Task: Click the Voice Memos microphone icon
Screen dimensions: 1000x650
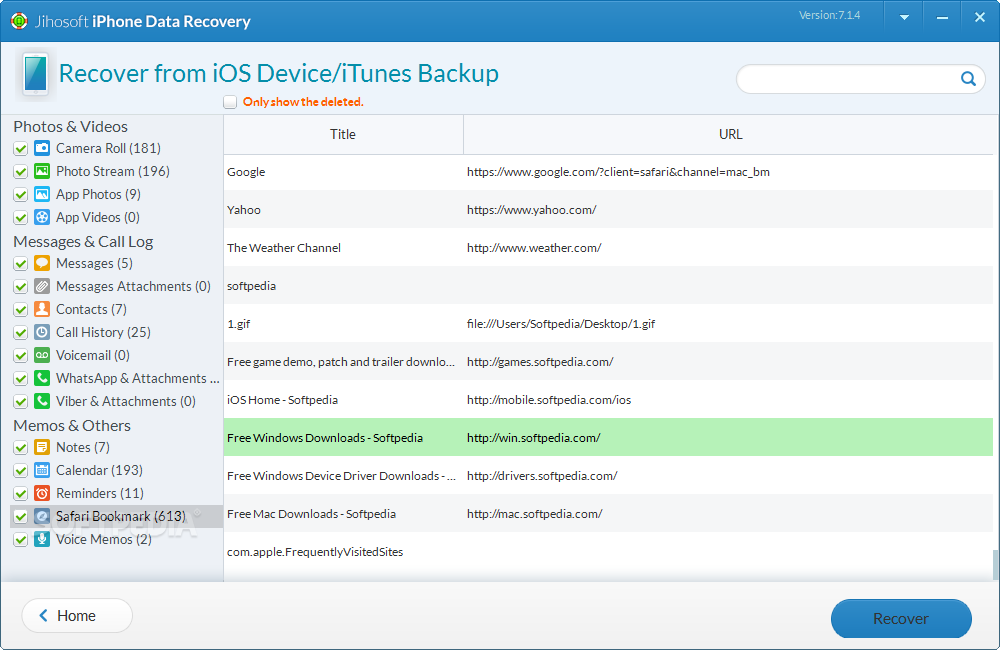Action: 42,539
